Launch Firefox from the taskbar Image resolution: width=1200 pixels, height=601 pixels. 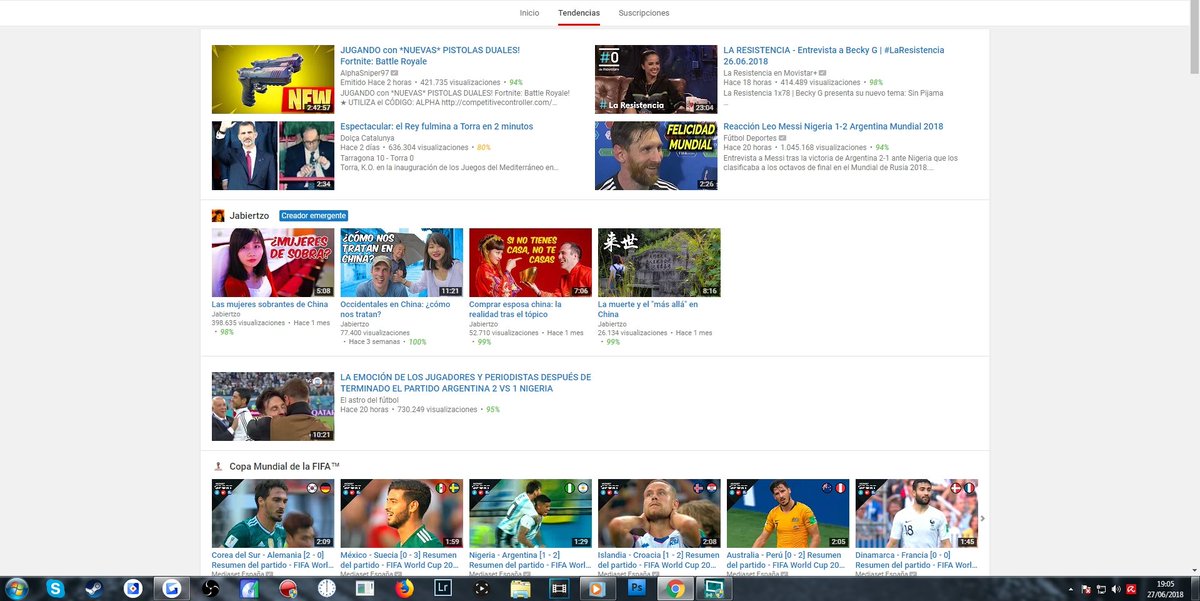pyautogui.click(x=405, y=588)
